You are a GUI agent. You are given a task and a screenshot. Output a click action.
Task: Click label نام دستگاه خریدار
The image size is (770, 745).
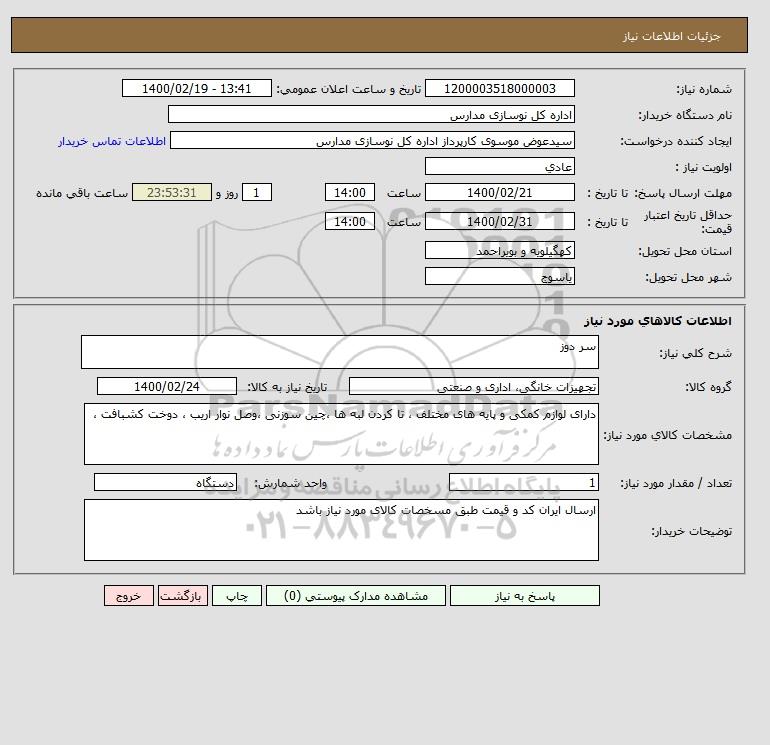point(685,115)
